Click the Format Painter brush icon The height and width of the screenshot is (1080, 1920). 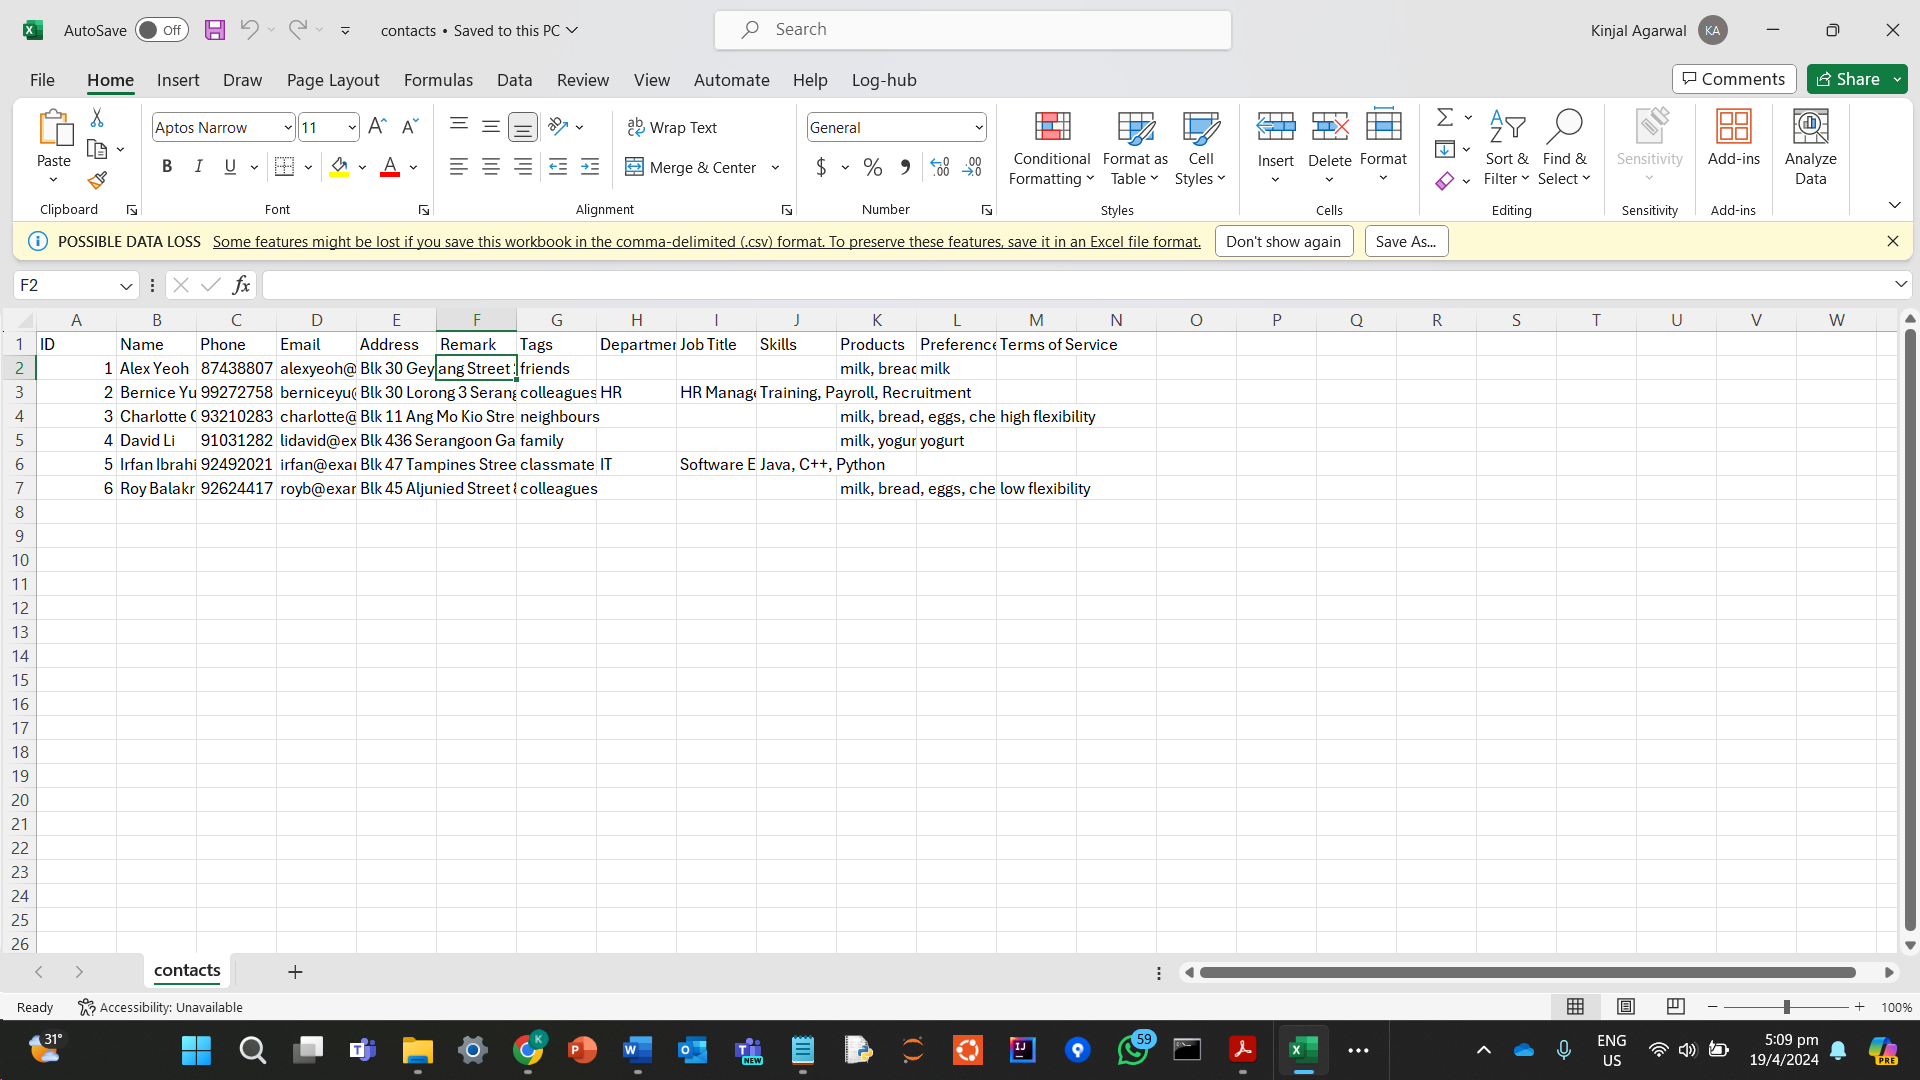[97, 181]
